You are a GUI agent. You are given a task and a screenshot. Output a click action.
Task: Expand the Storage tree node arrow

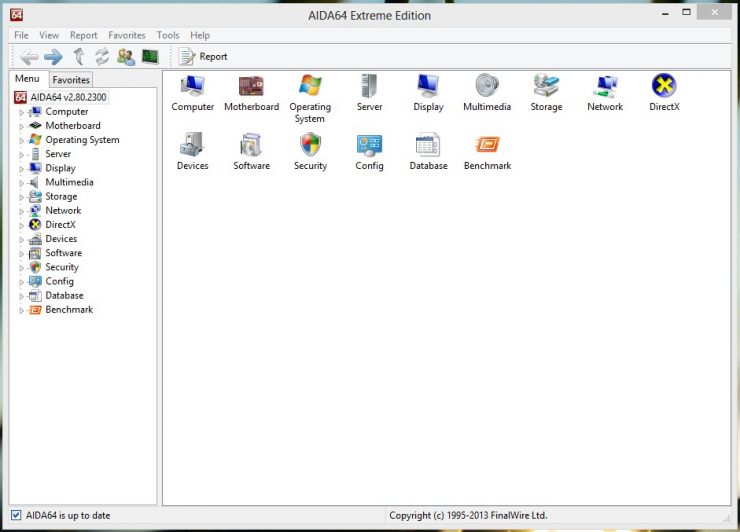21,197
